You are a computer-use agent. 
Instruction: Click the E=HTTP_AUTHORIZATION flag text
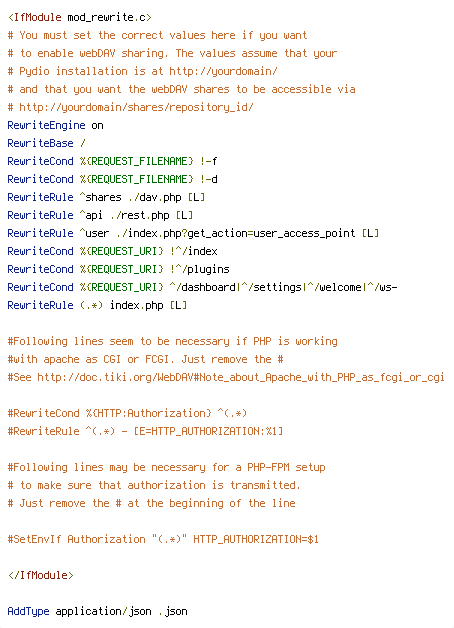208,431
